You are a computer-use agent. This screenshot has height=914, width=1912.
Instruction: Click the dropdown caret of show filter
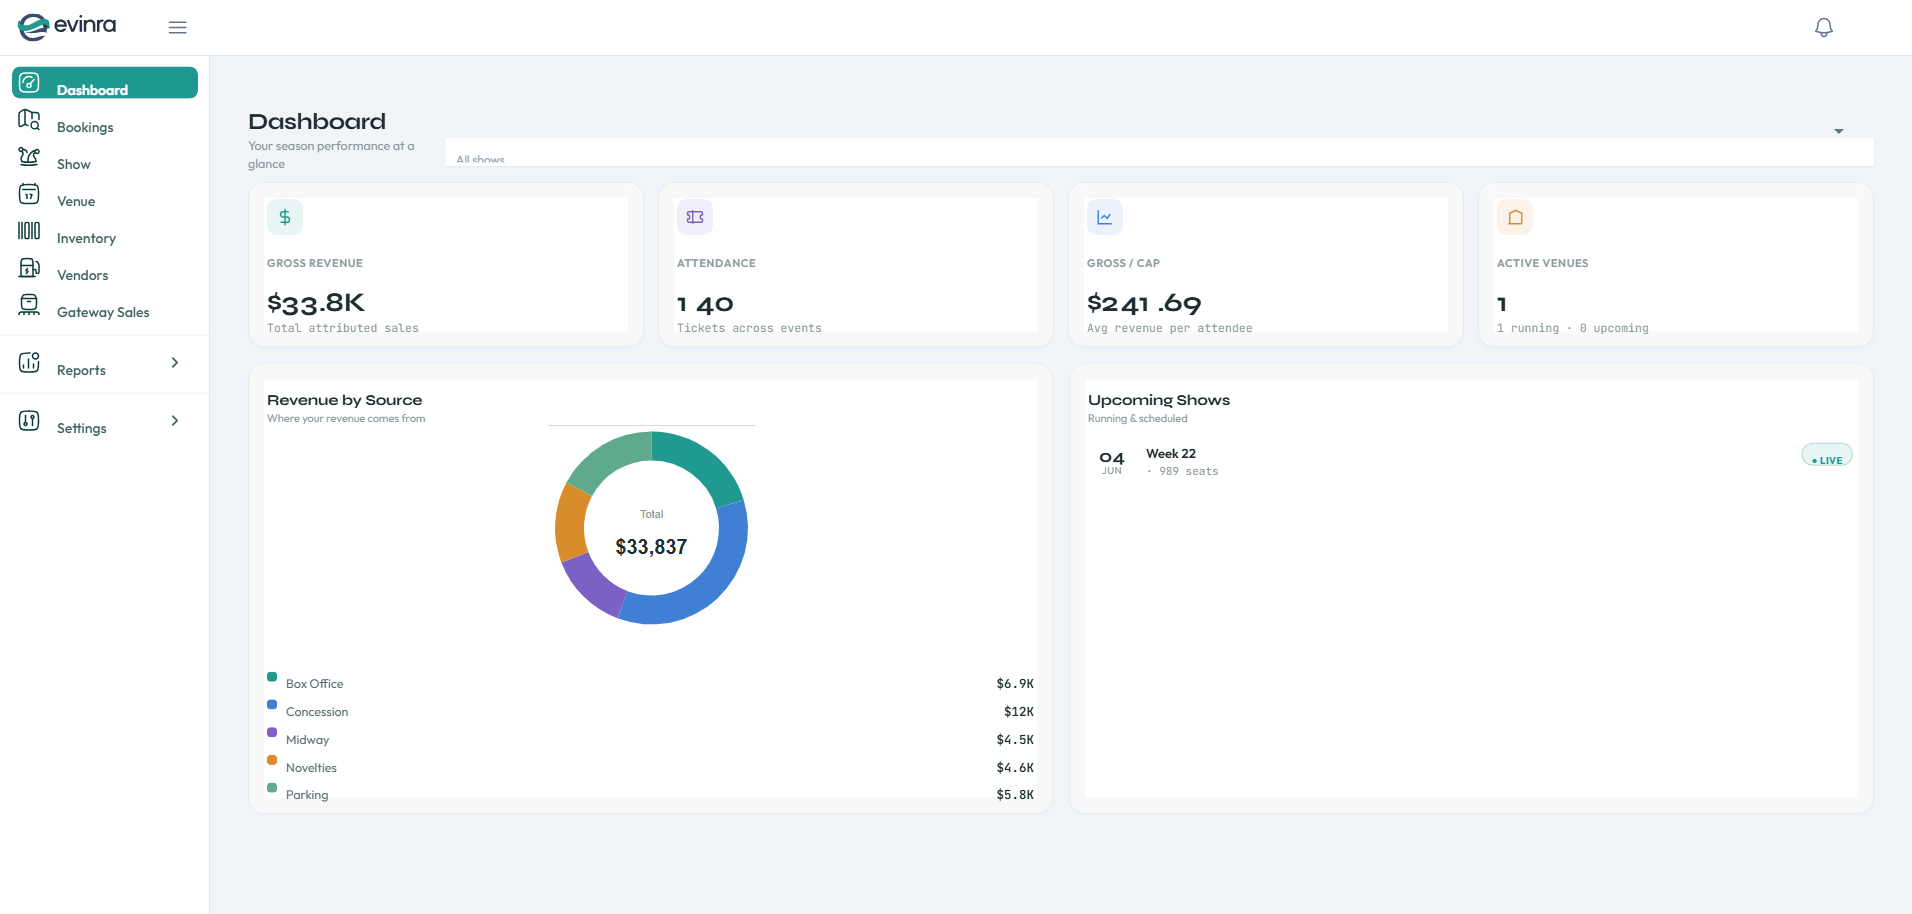tap(1838, 131)
